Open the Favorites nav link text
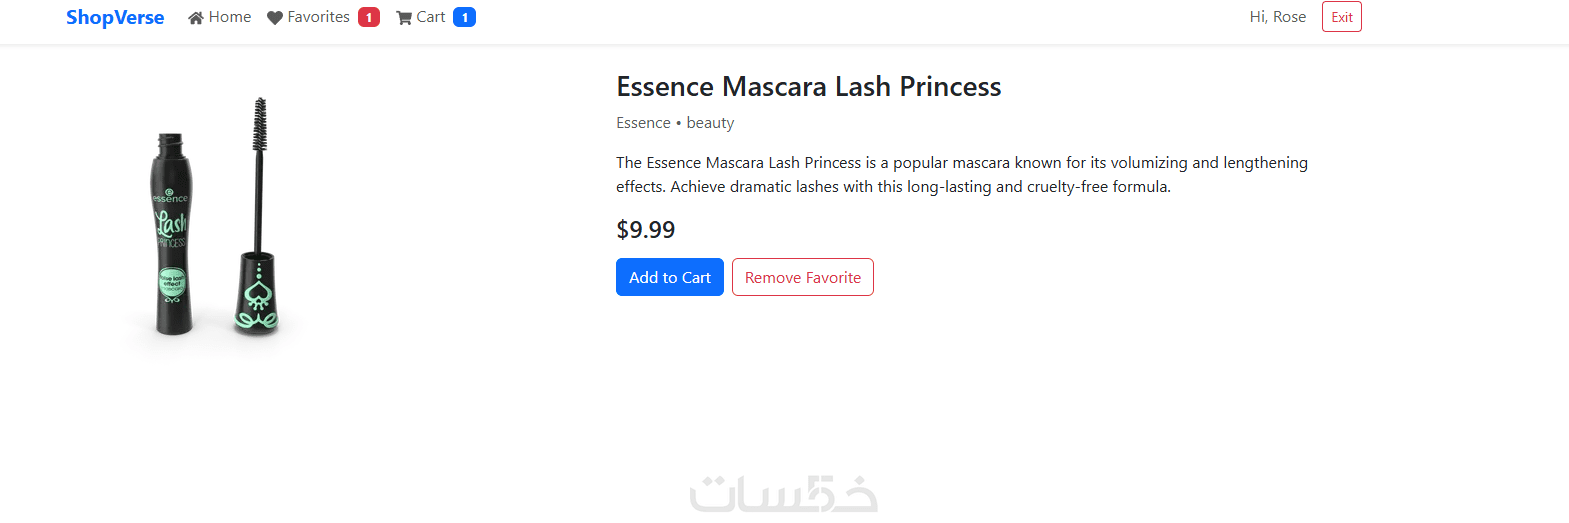Image resolution: width=1569 pixels, height=523 pixels. click(x=318, y=17)
